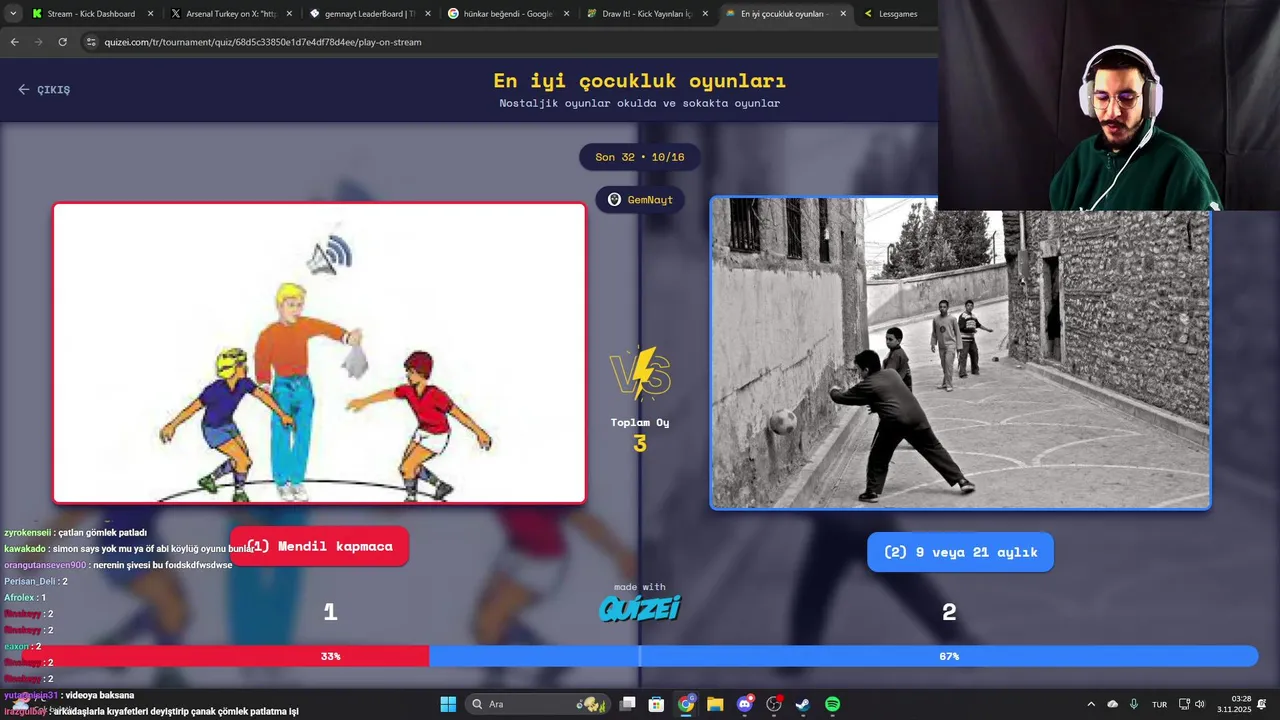Open the volume speaker tray icon
Viewport: 1280px width, 720px height.
coord(1200,704)
